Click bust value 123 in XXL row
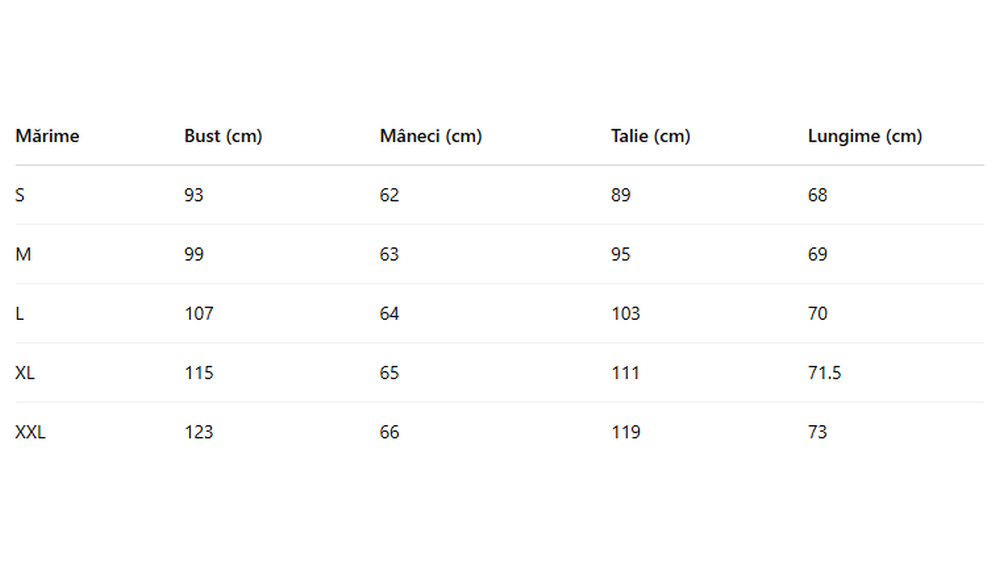The height and width of the screenshot is (587, 1000). pyautogui.click(x=199, y=433)
